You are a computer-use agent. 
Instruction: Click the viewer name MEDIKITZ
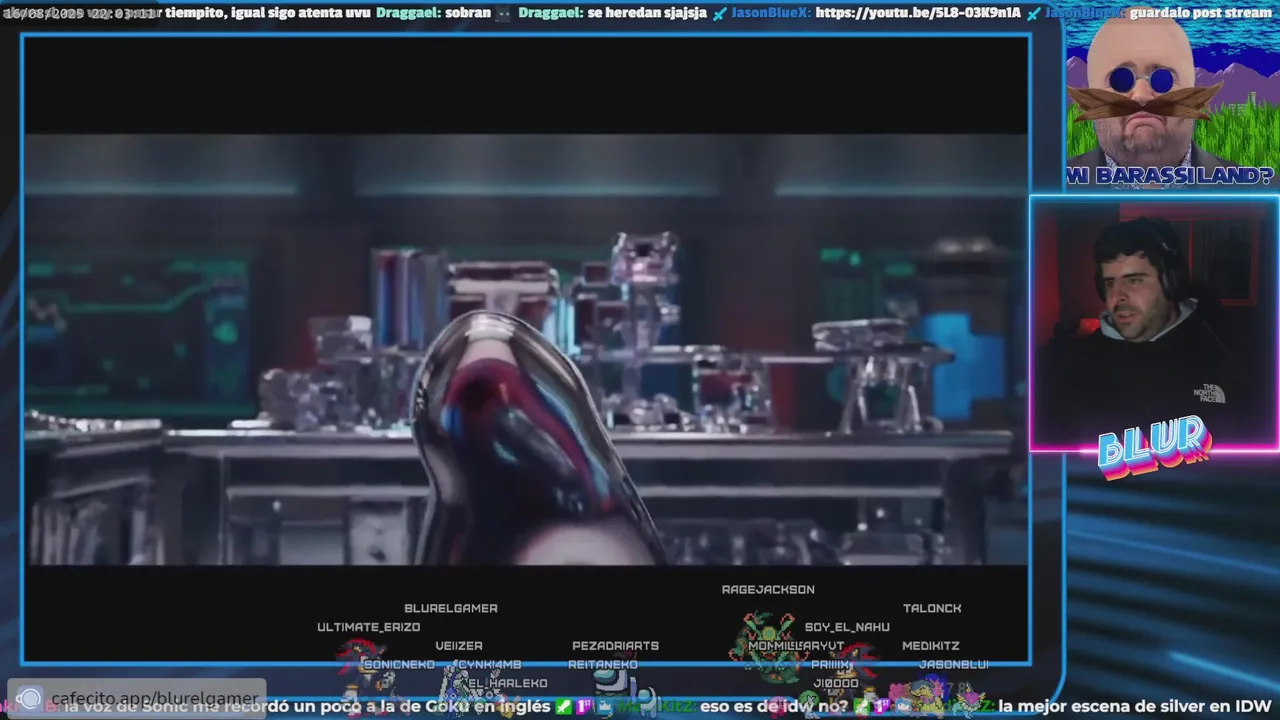(x=931, y=646)
